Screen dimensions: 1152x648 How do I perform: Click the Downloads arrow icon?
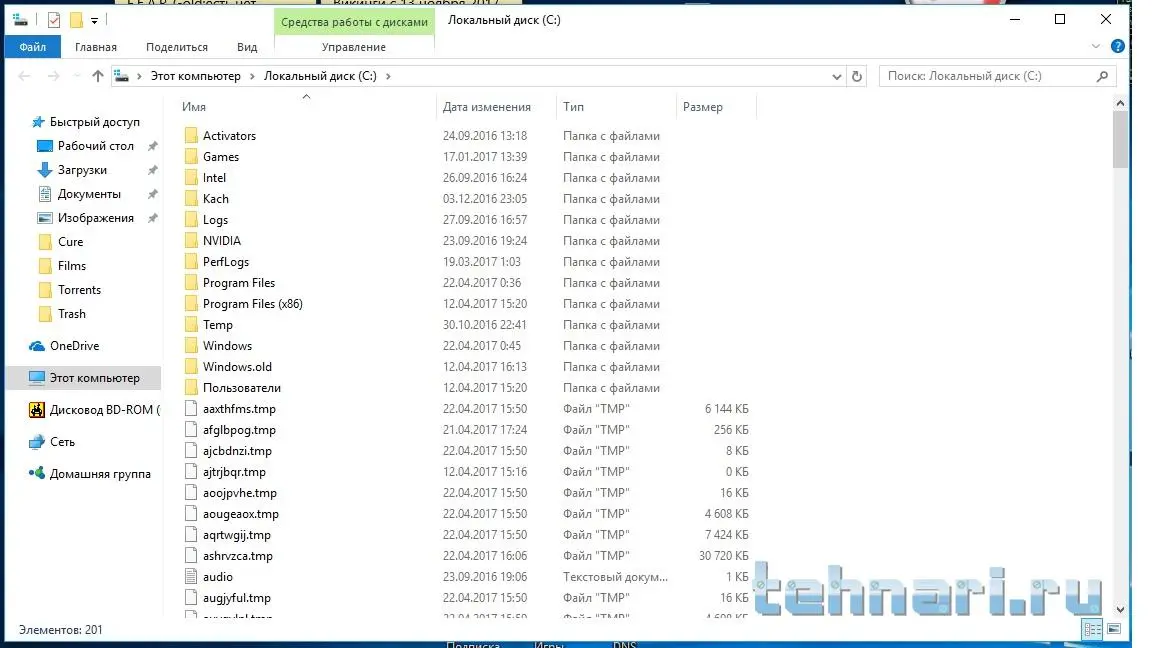click(45, 170)
